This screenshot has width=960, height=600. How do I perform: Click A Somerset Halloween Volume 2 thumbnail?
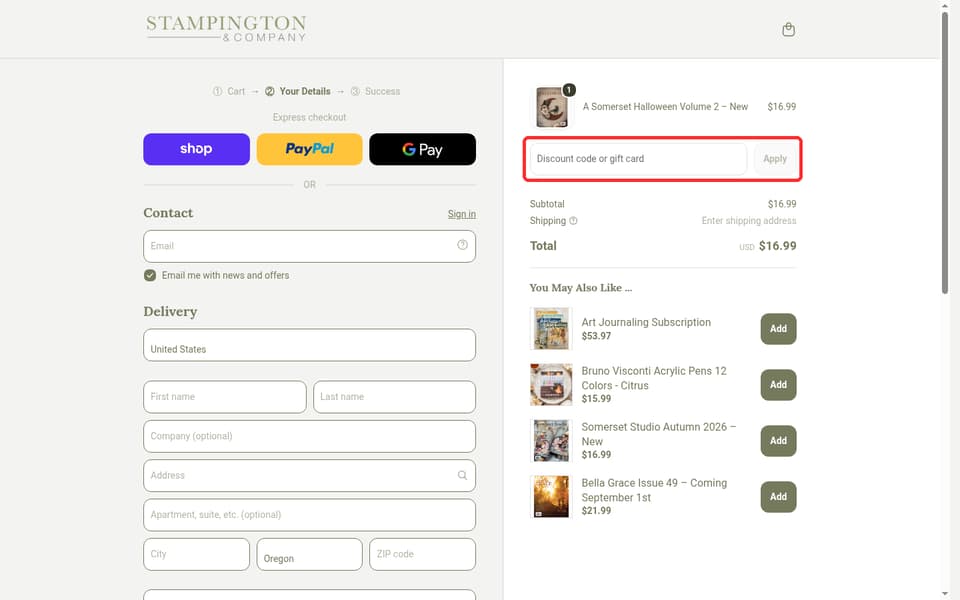tap(552, 107)
